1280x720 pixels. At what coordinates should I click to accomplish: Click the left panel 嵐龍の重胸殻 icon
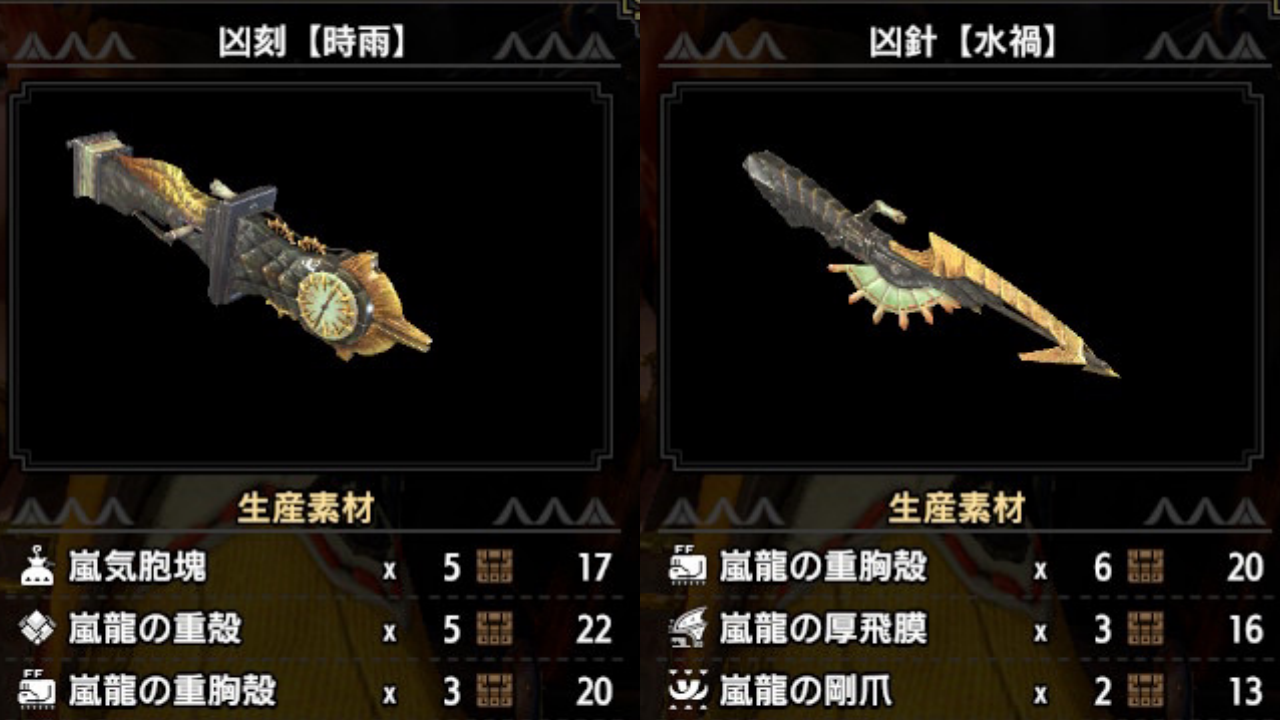[x=36, y=690]
